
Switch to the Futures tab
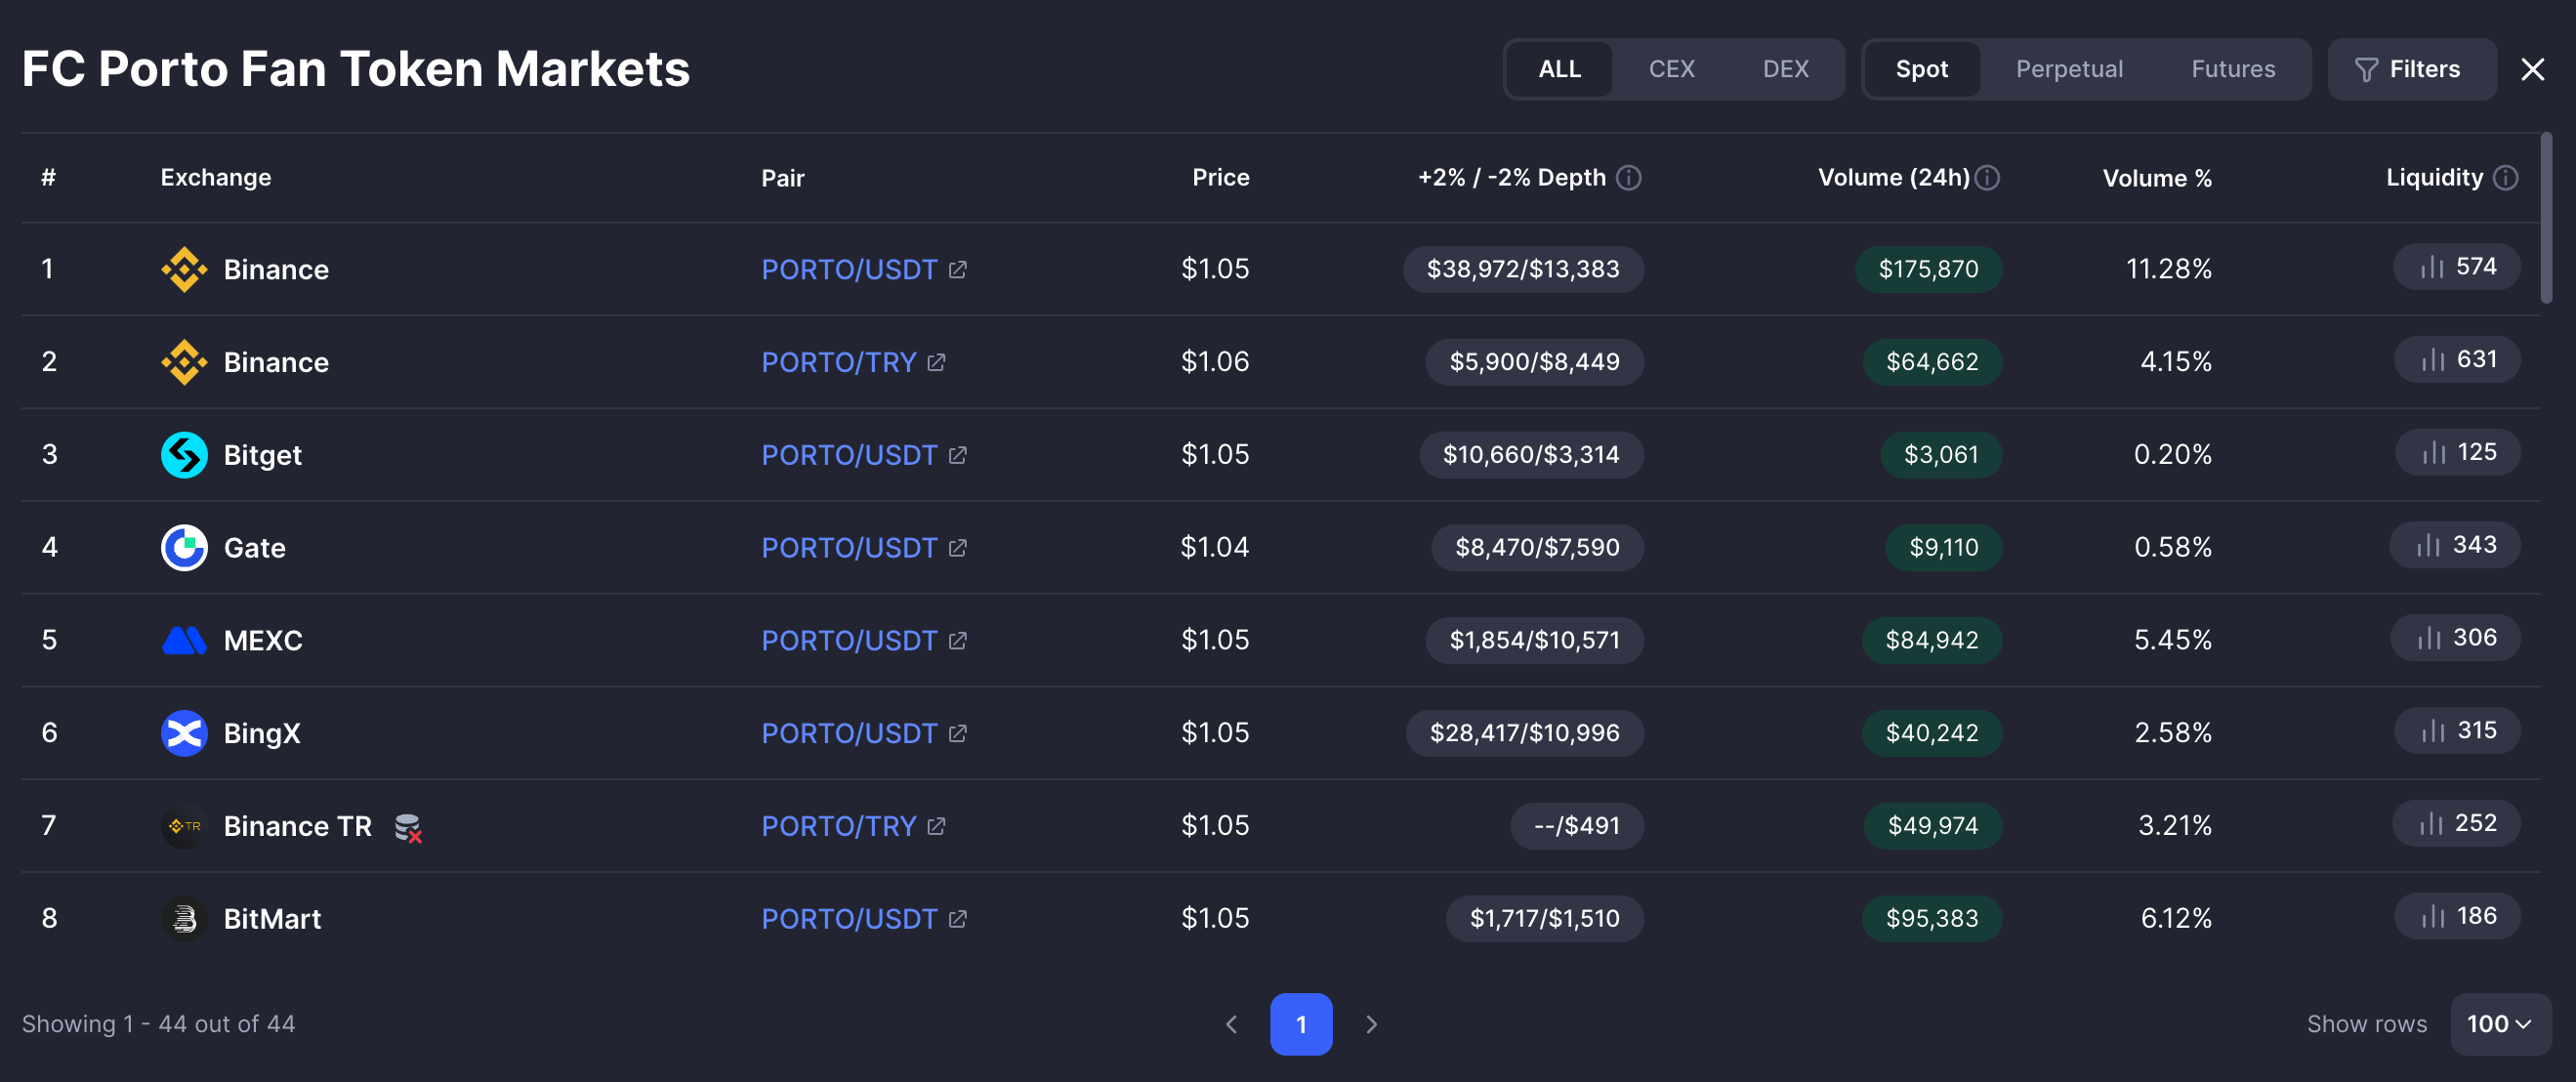point(2232,69)
